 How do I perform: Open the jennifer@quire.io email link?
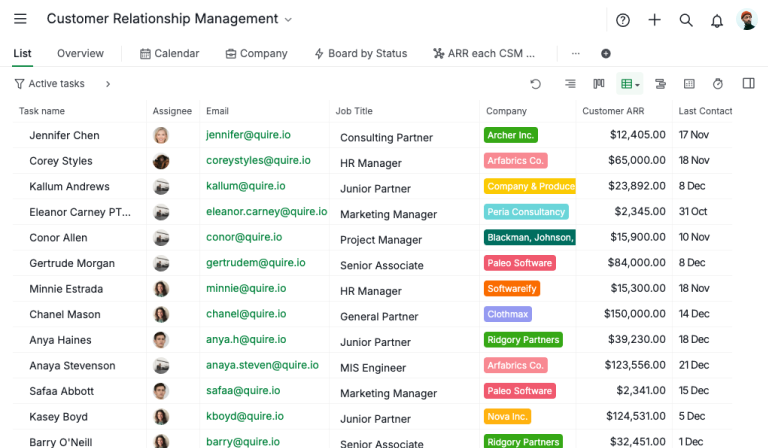coord(248,135)
